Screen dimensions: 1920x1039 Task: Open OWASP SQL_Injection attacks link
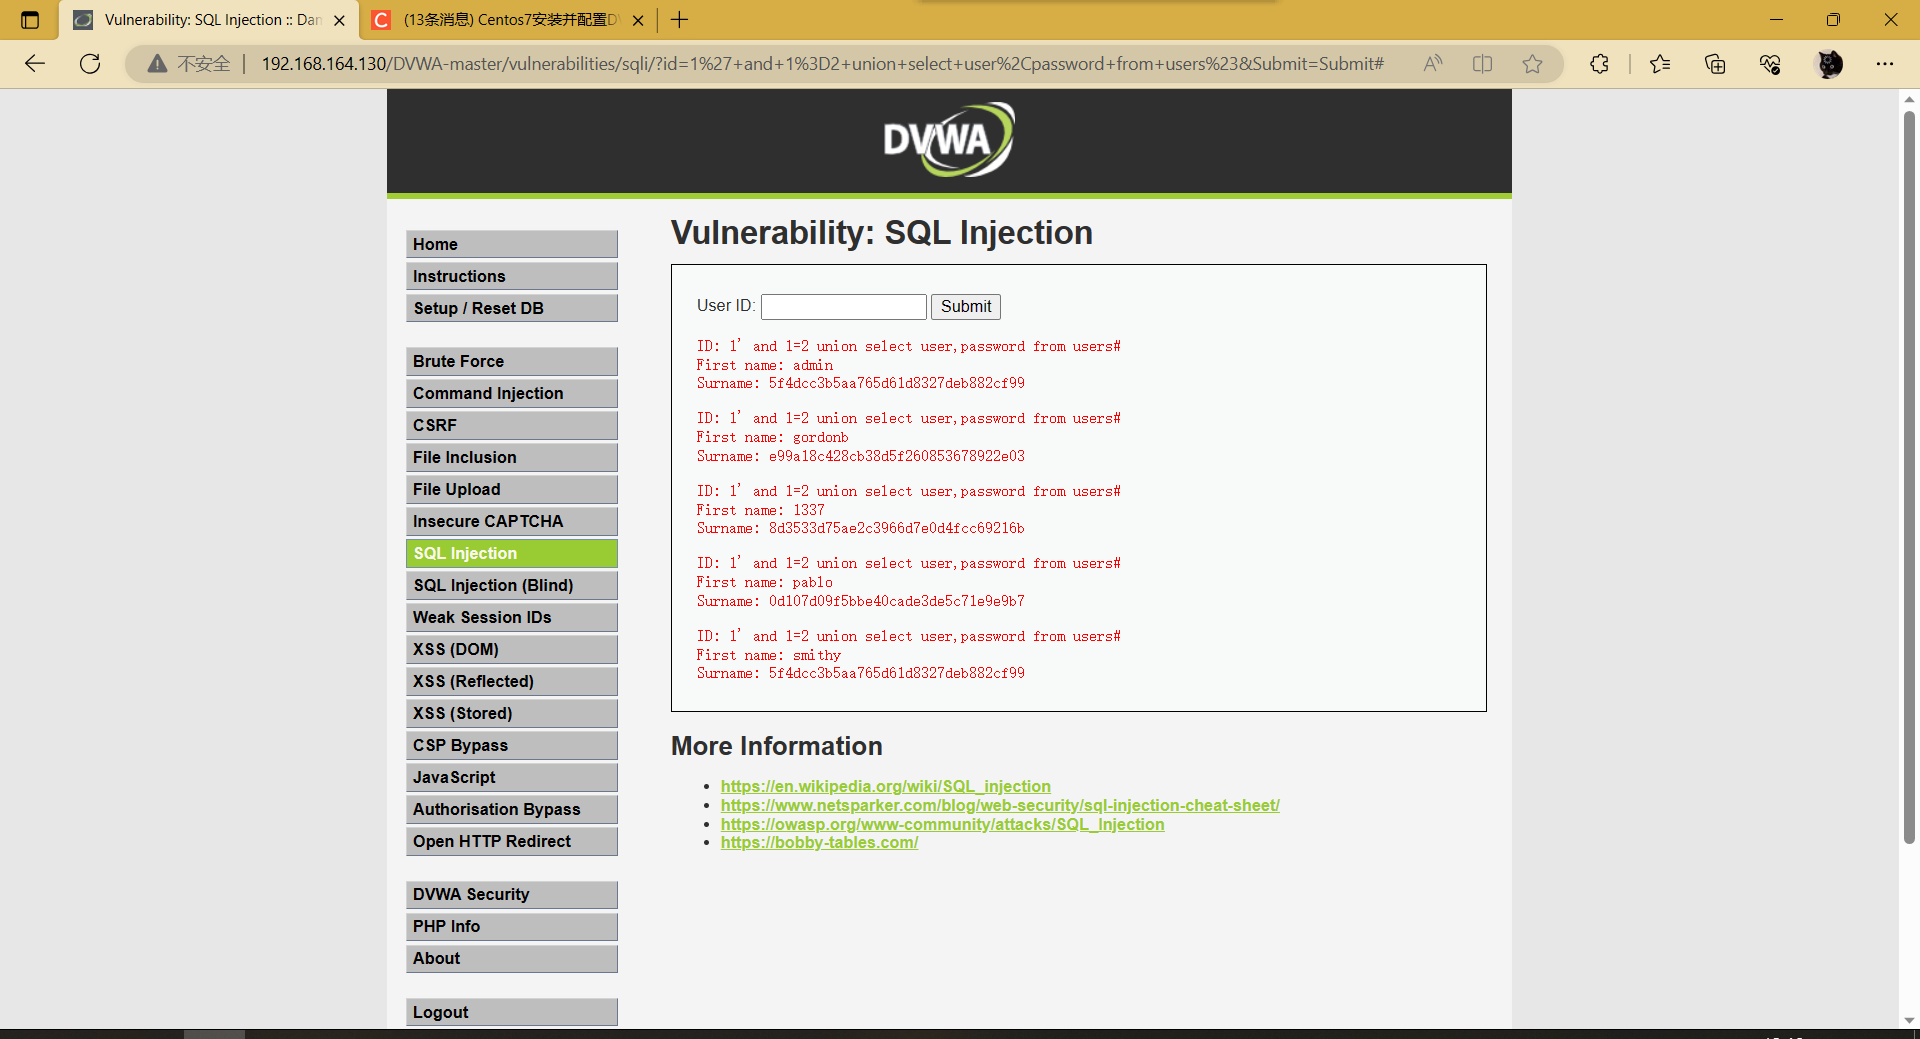(x=942, y=824)
